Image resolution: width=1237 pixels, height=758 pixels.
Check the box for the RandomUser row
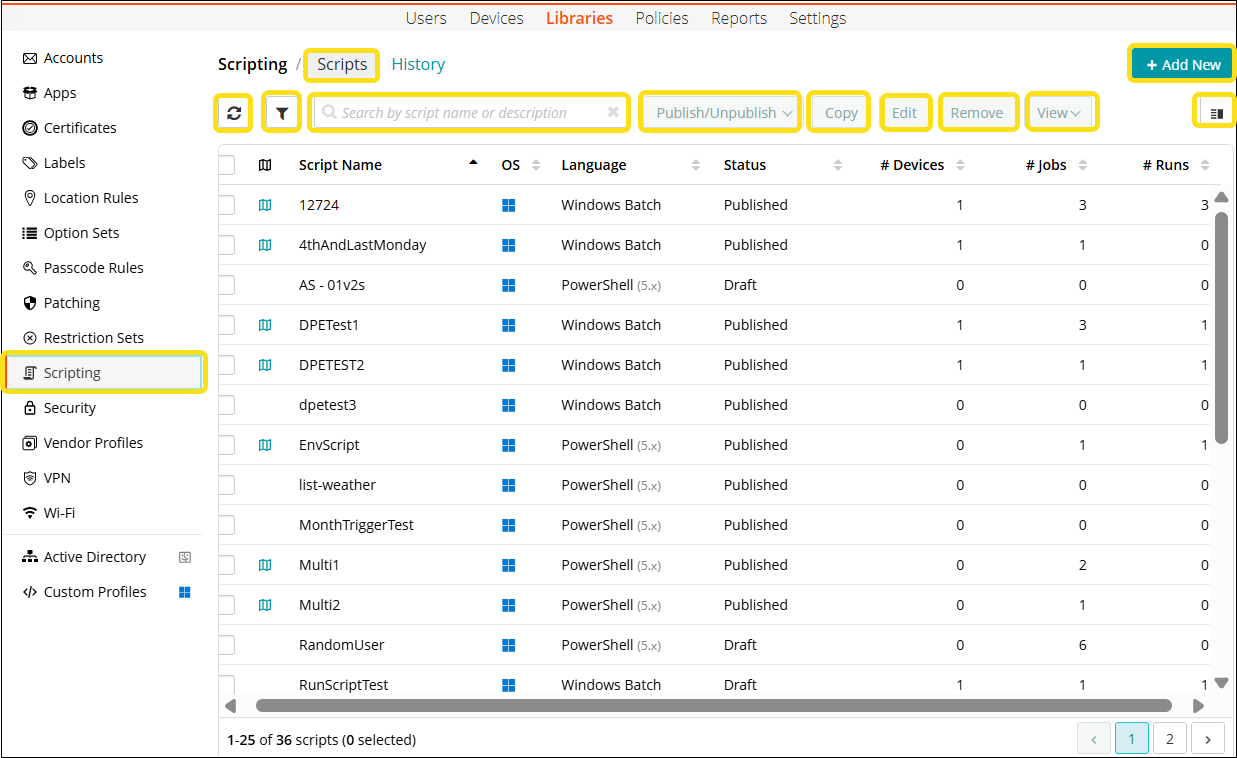(x=227, y=645)
